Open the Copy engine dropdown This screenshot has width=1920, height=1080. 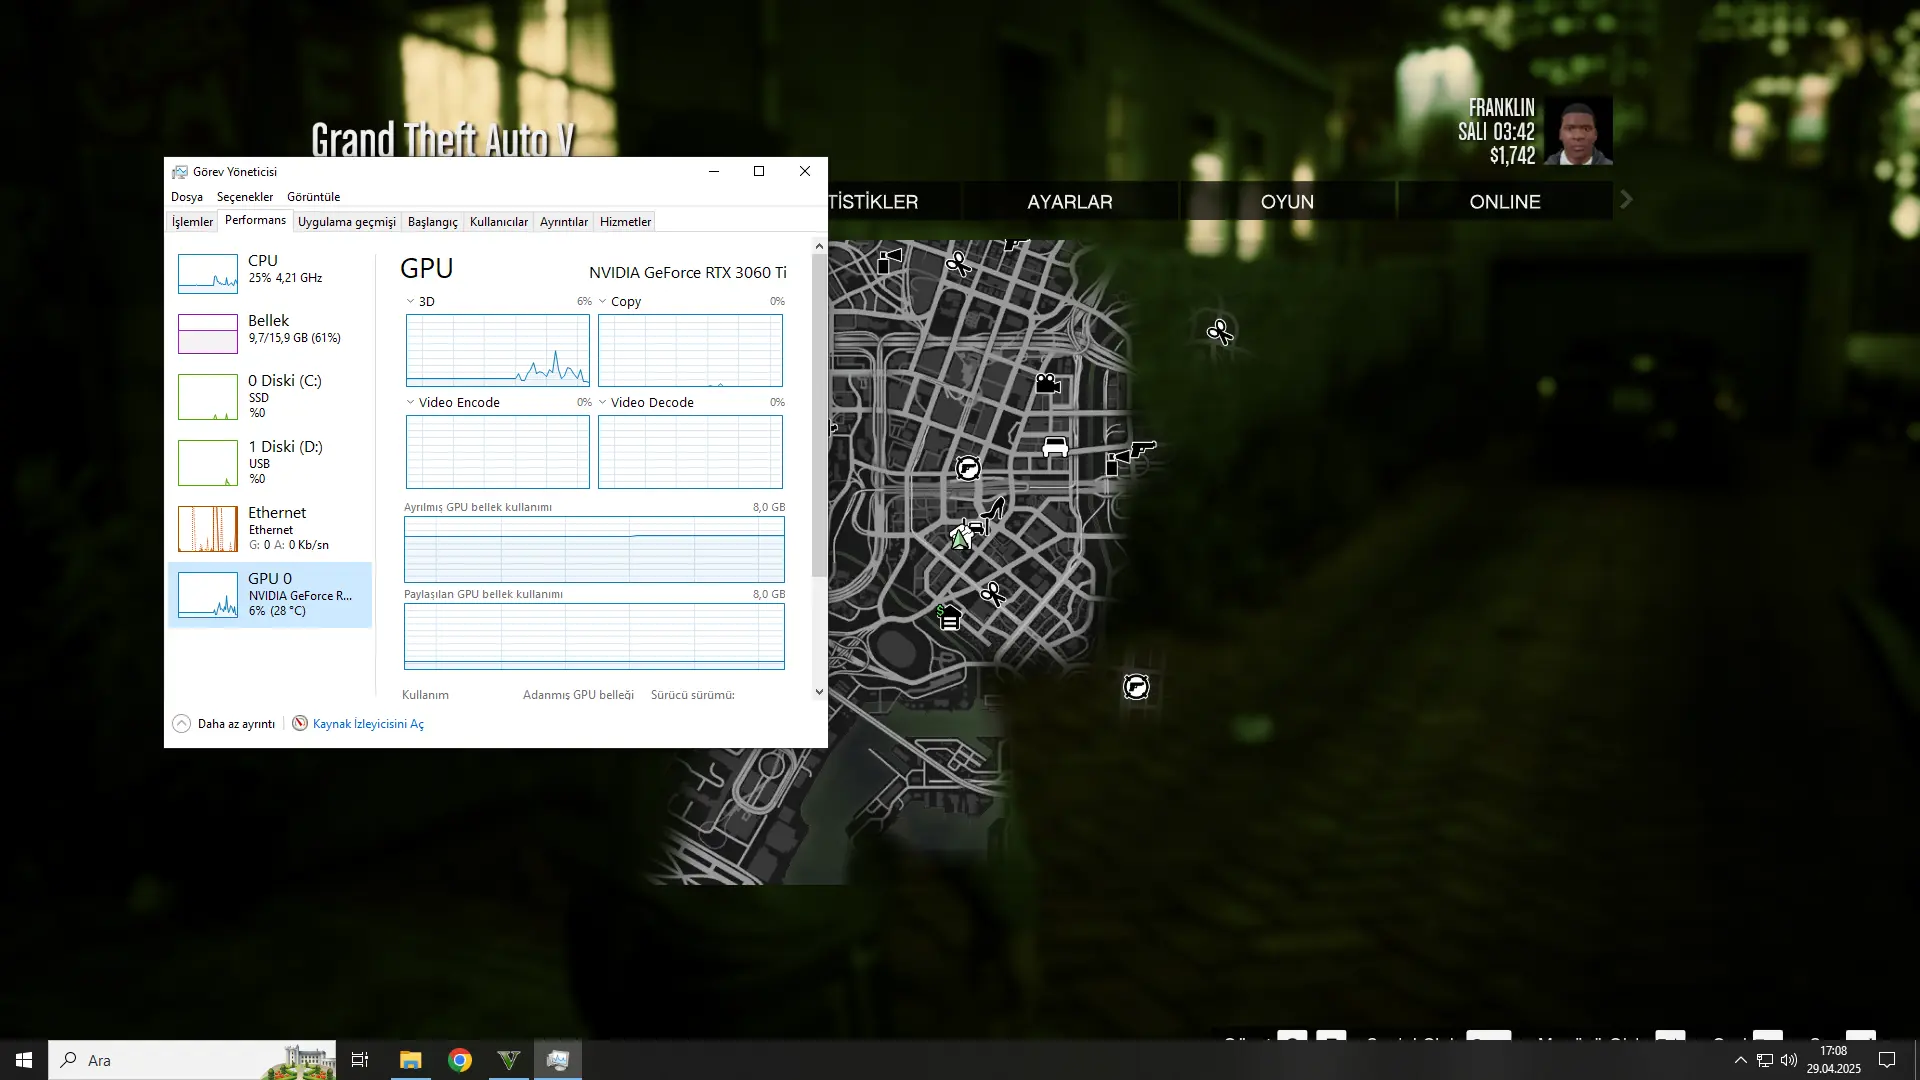click(x=602, y=301)
